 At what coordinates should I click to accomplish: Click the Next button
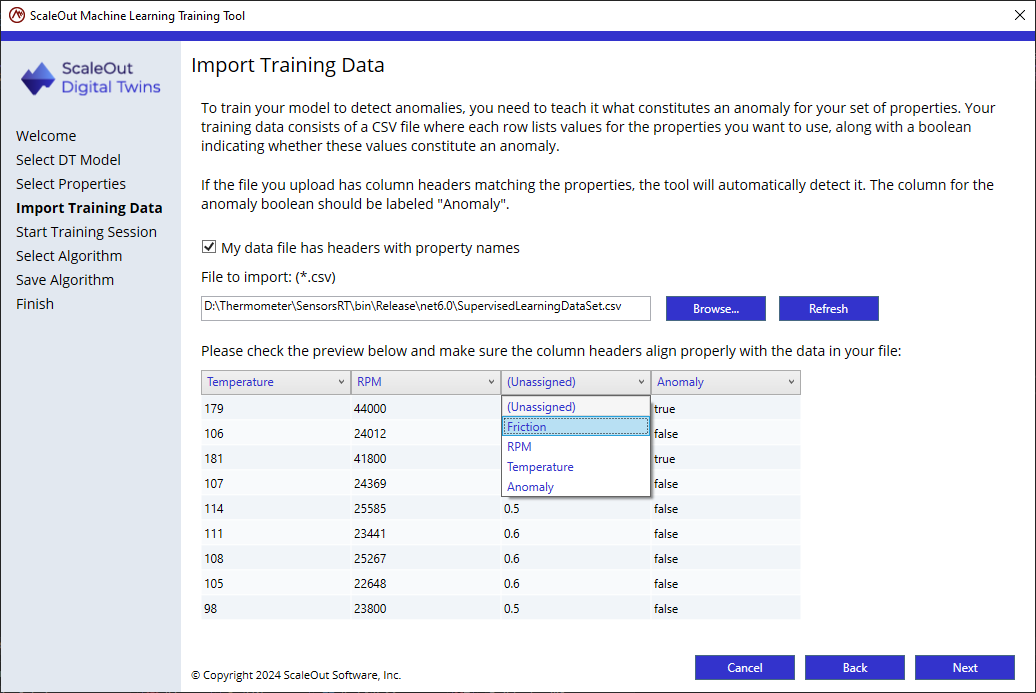pyautogui.click(x=965, y=667)
